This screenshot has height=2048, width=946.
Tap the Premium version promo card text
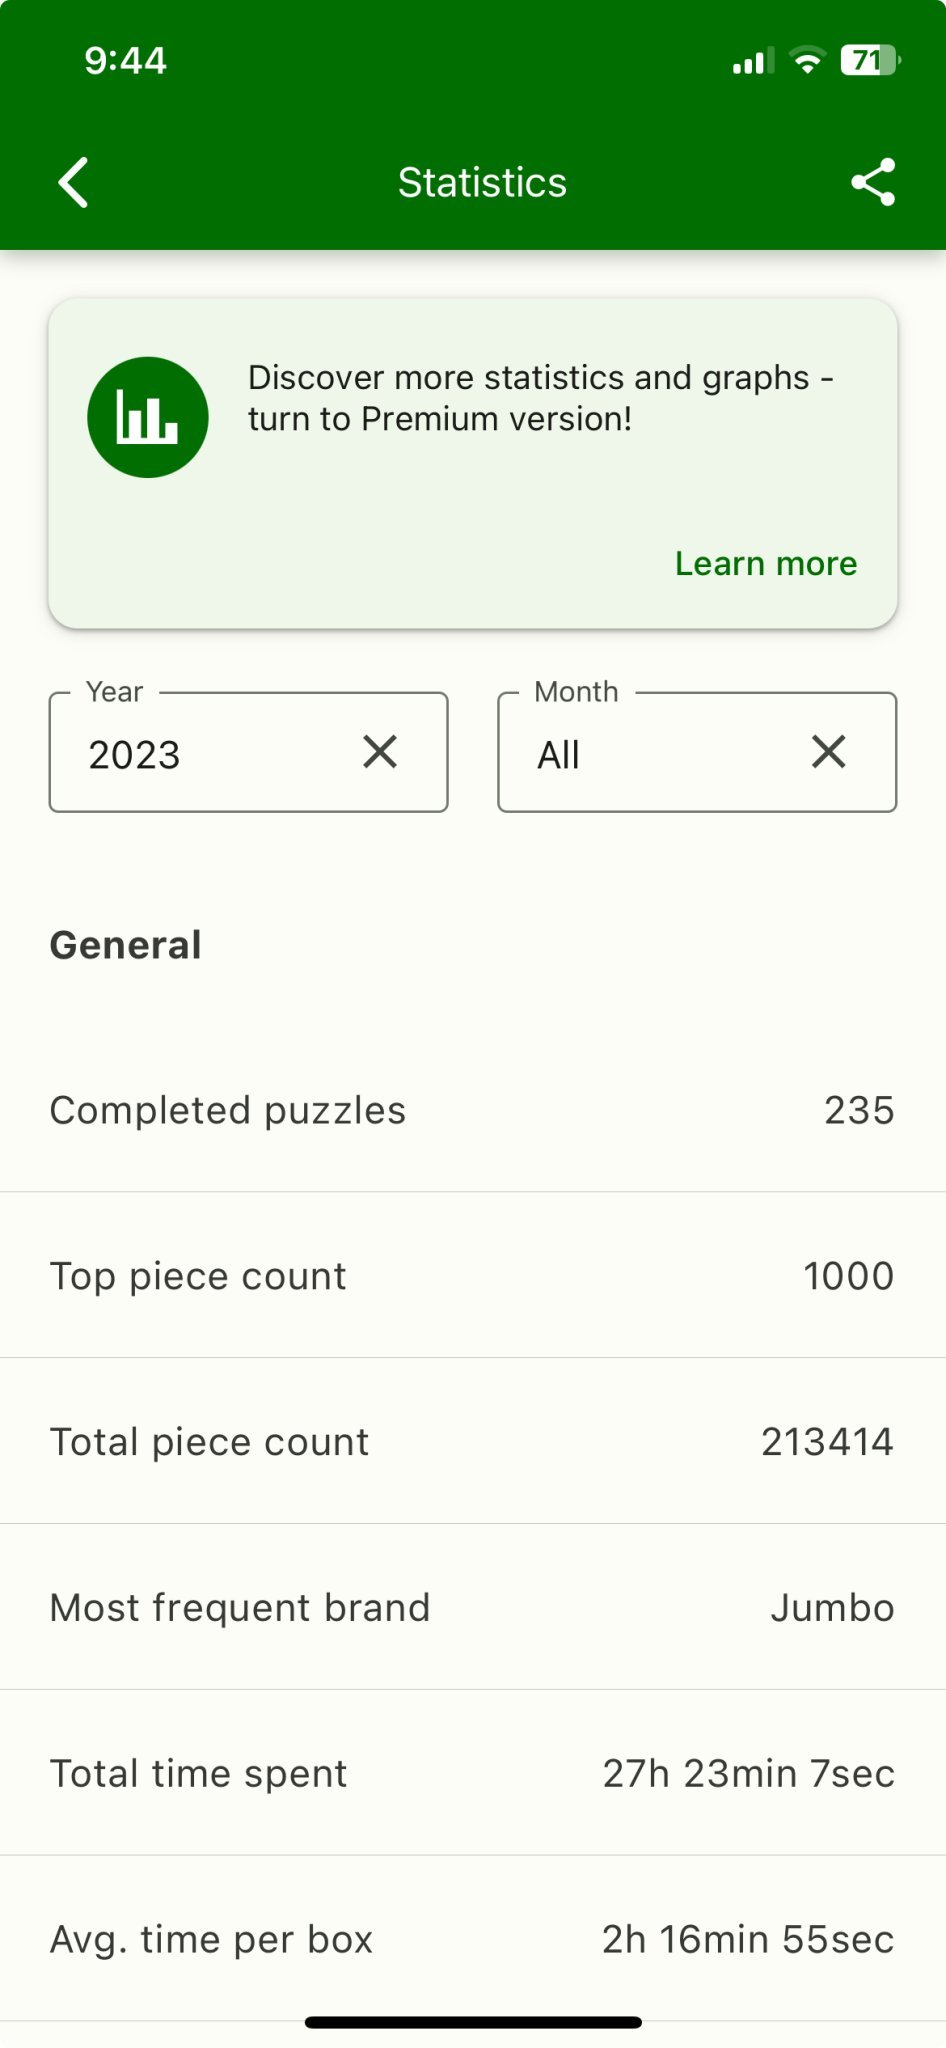pos(540,398)
